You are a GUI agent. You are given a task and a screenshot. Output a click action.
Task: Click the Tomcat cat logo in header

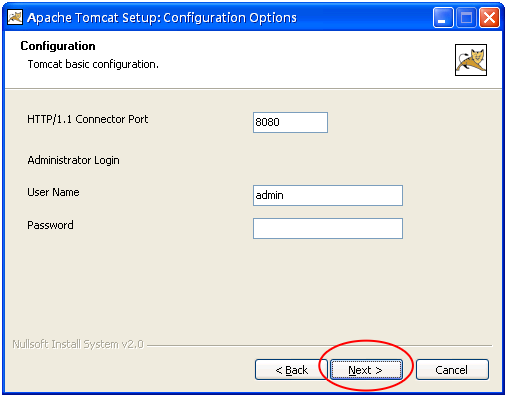pos(471,60)
